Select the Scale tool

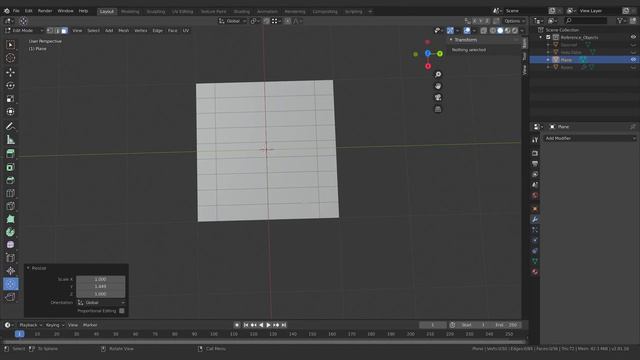pos(11,99)
